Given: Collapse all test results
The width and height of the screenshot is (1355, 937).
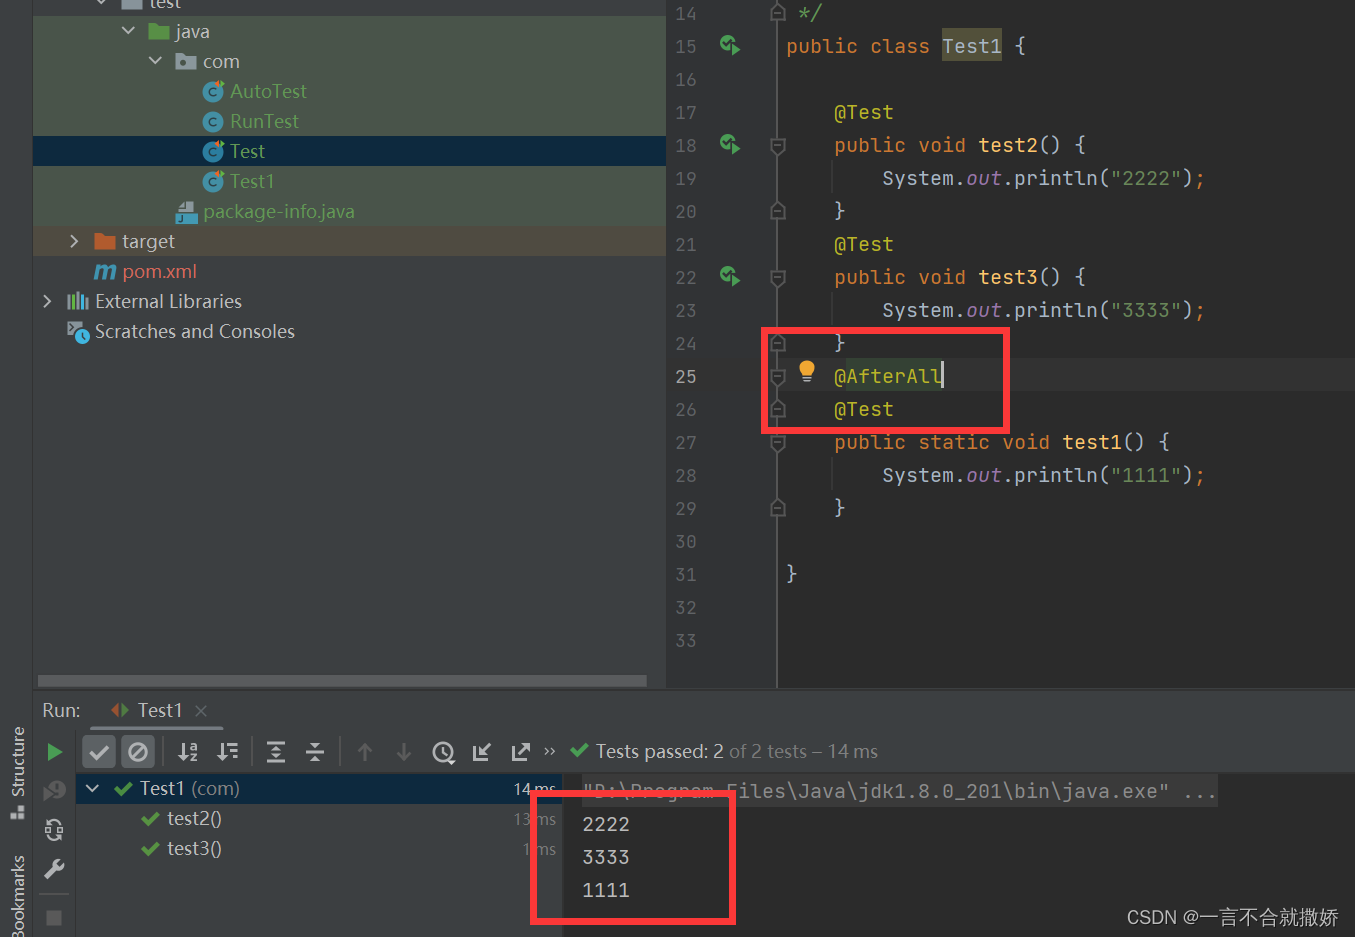Looking at the screenshot, I should click(315, 751).
